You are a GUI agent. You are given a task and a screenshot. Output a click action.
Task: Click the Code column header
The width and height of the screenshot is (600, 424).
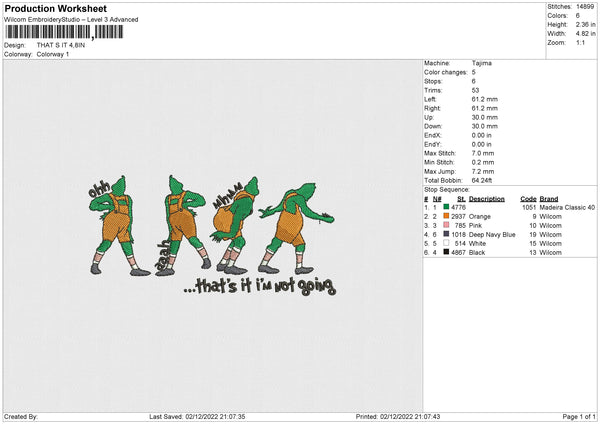pos(529,198)
